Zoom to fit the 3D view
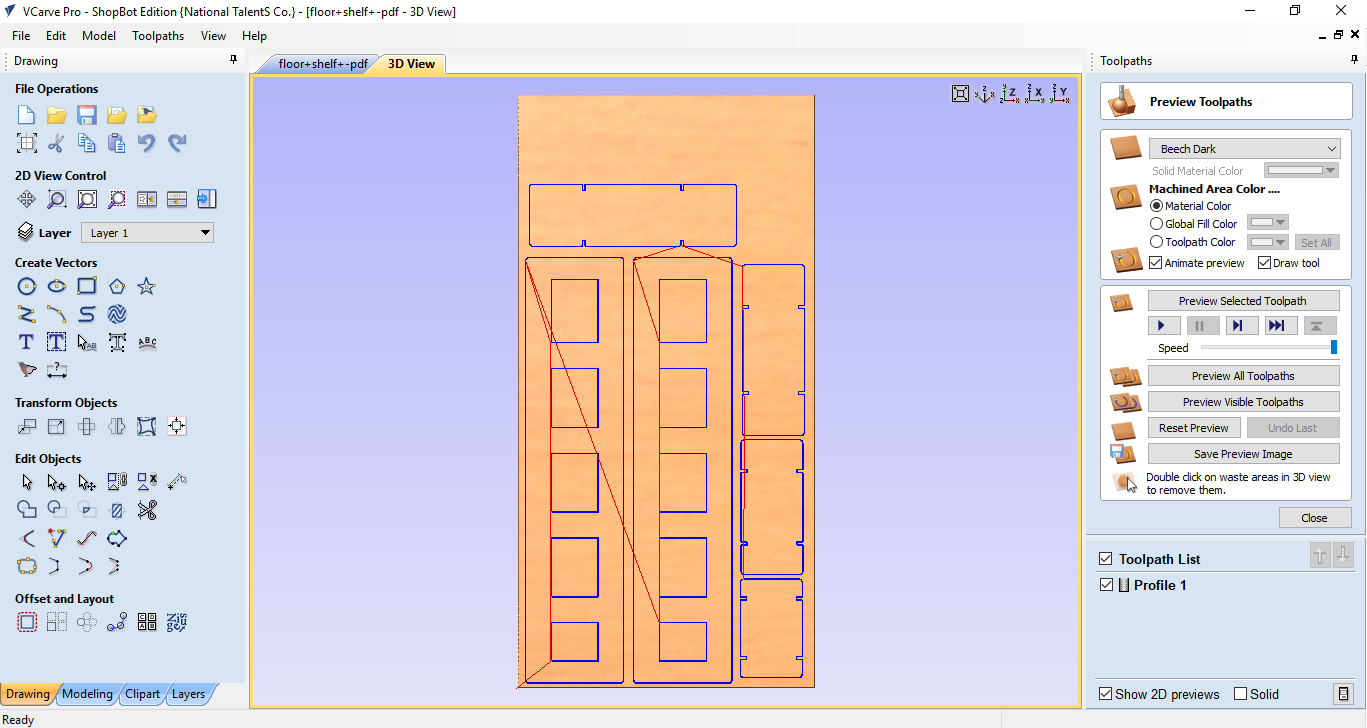Viewport: 1367px width, 728px height. pyautogui.click(x=960, y=93)
